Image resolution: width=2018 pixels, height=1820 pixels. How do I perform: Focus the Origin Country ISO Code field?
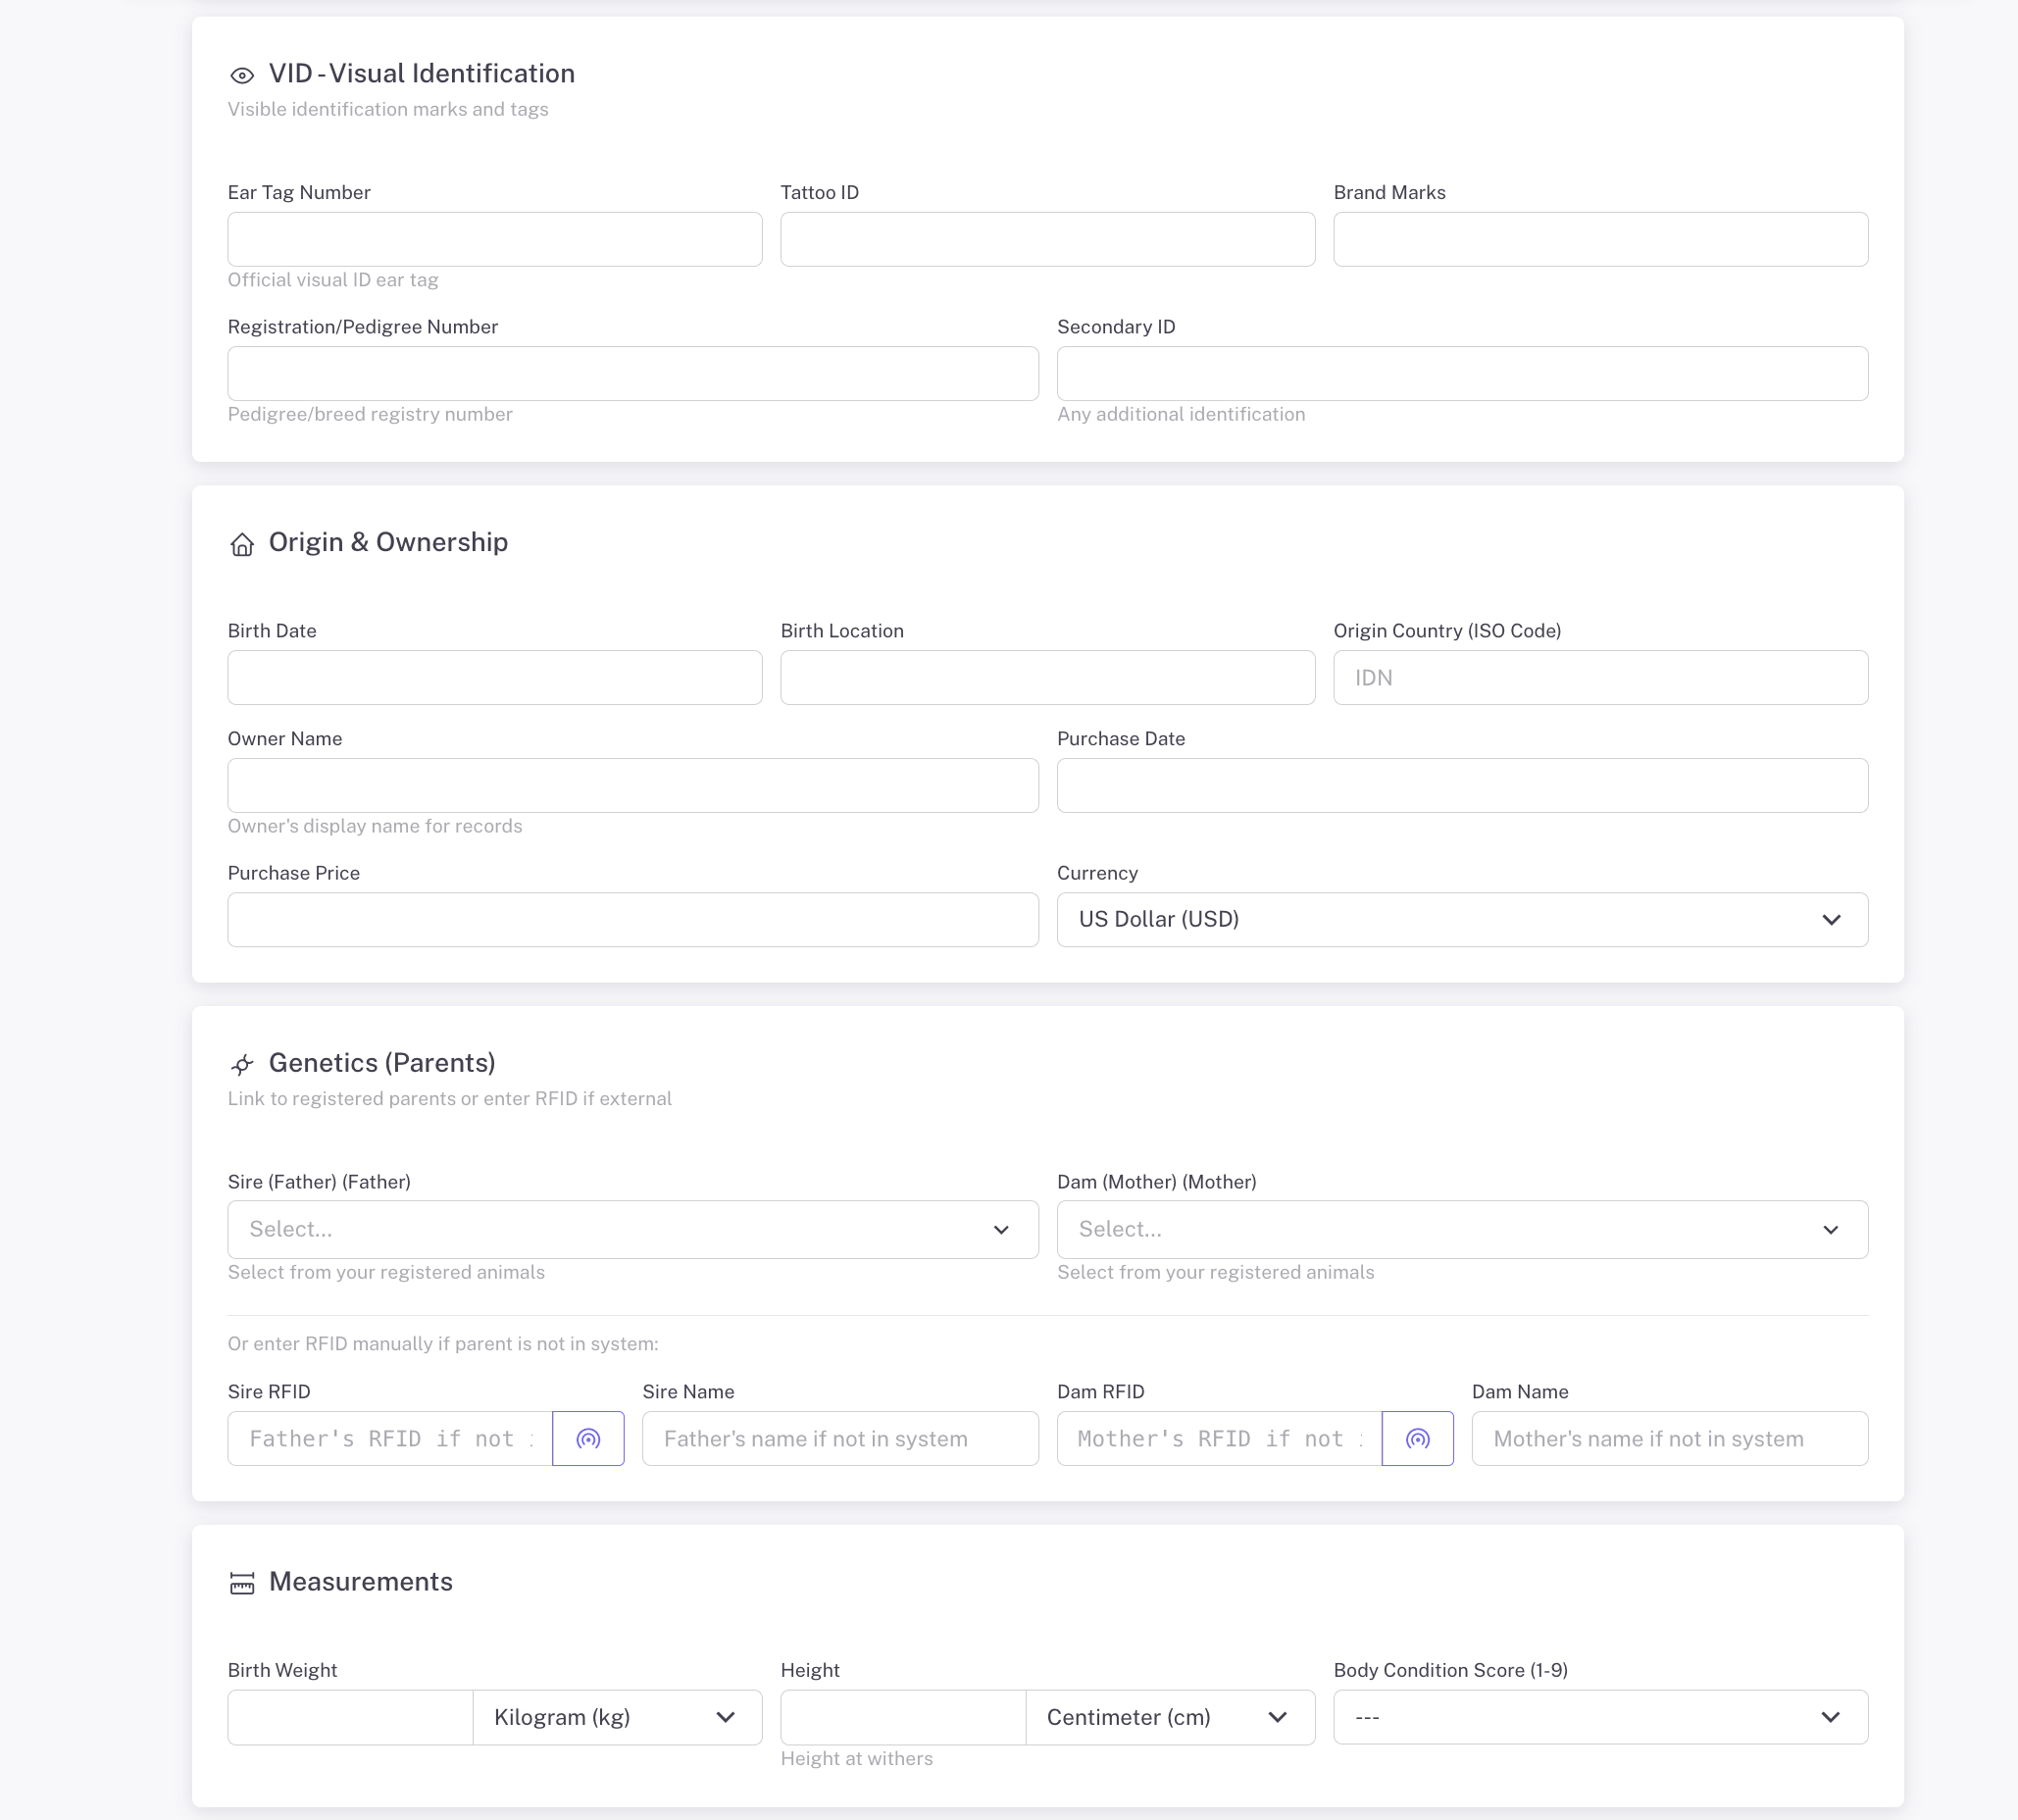click(x=1599, y=677)
